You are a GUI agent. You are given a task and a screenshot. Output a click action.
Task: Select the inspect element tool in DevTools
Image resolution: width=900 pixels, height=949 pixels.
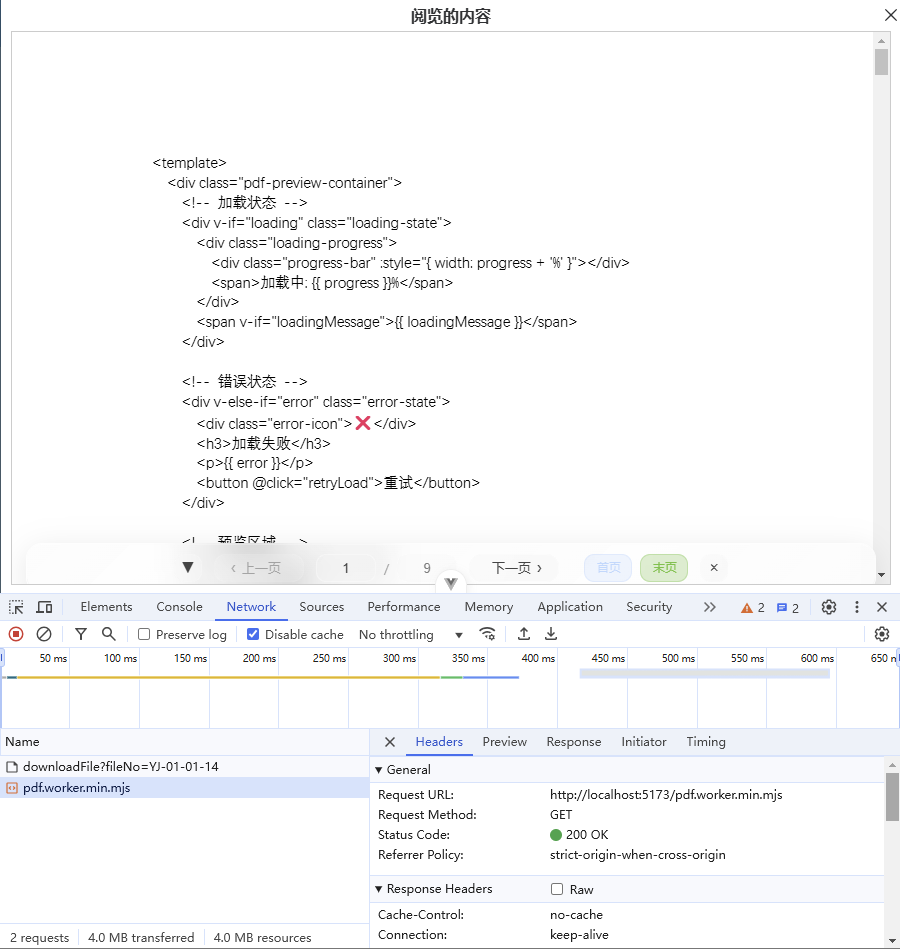point(15,606)
